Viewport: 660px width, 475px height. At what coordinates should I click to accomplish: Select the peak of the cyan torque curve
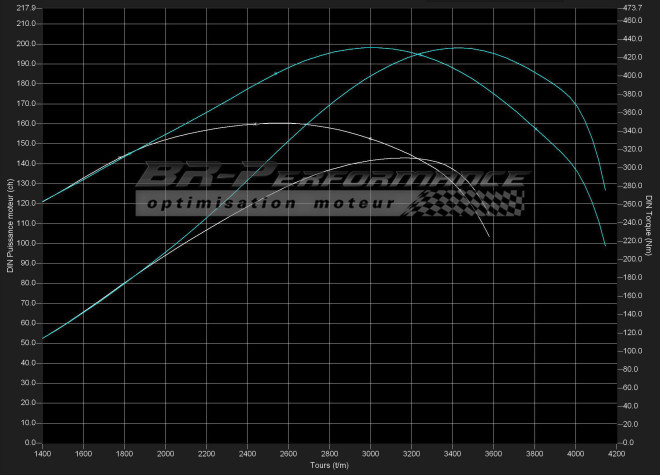[372, 47]
